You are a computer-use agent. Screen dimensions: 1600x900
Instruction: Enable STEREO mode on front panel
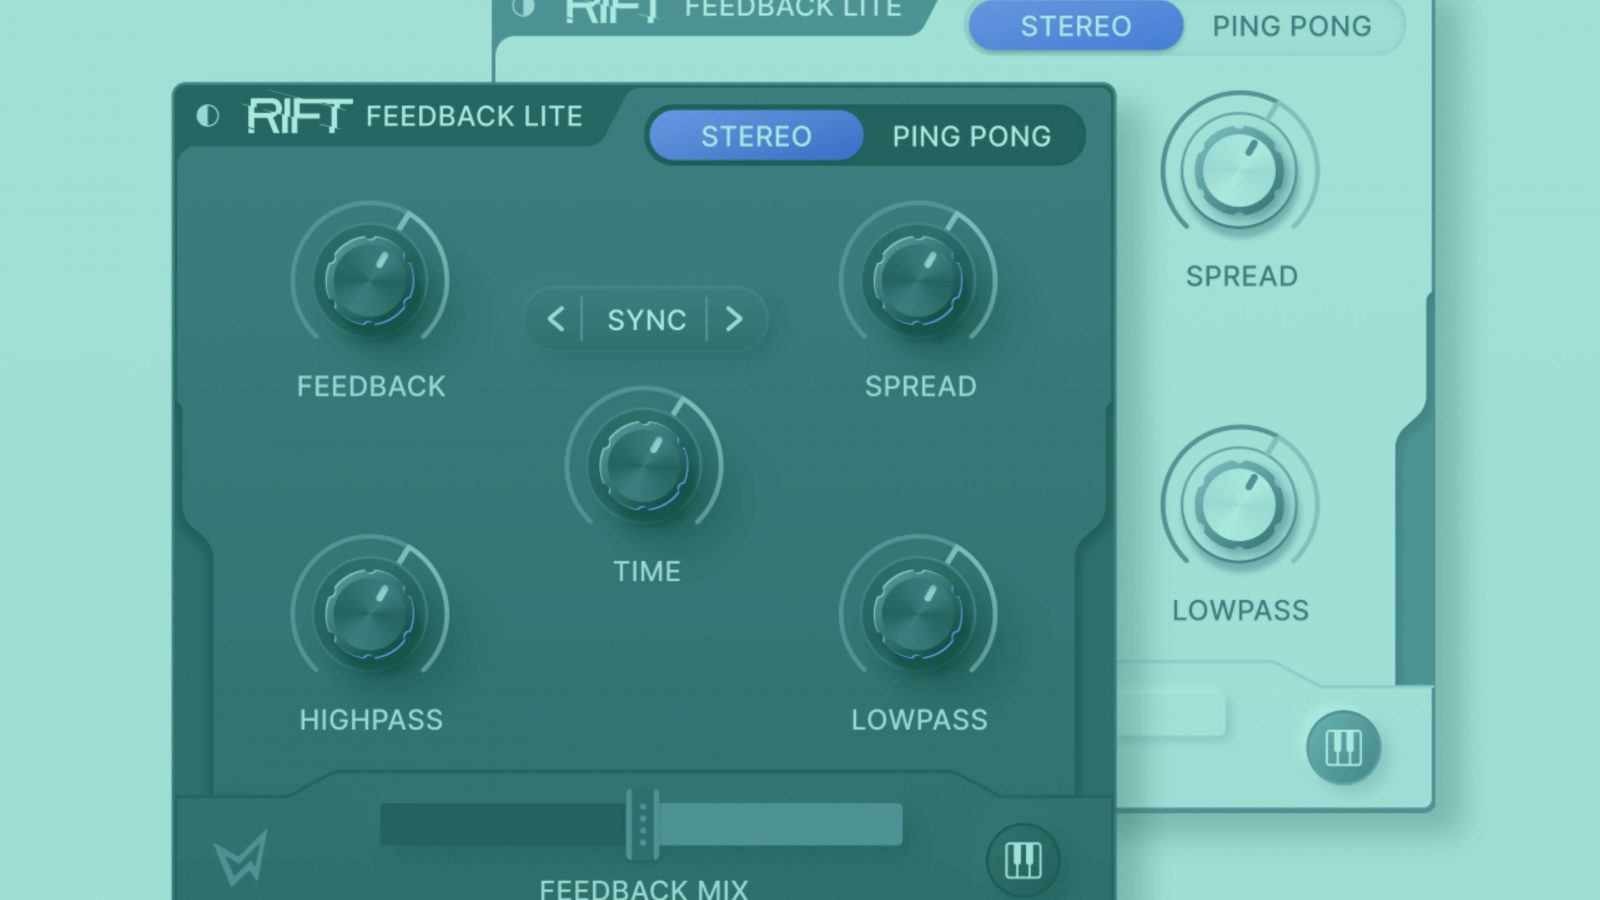[x=755, y=135]
